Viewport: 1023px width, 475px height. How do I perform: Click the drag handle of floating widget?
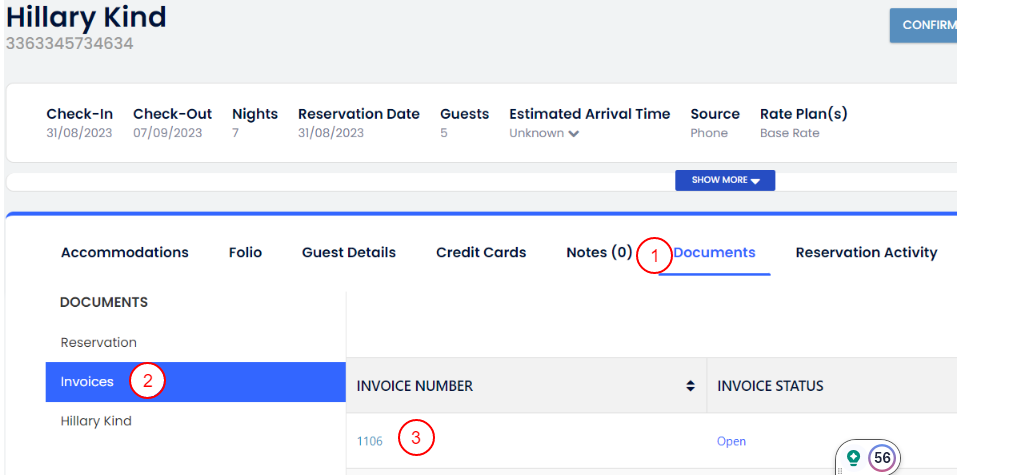pos(840,470)
